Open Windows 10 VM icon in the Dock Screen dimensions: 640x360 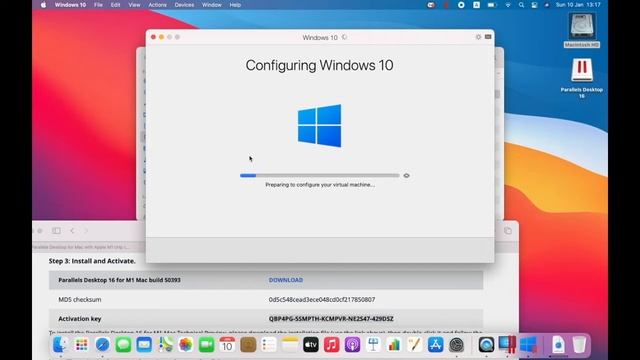click(529, 345)
